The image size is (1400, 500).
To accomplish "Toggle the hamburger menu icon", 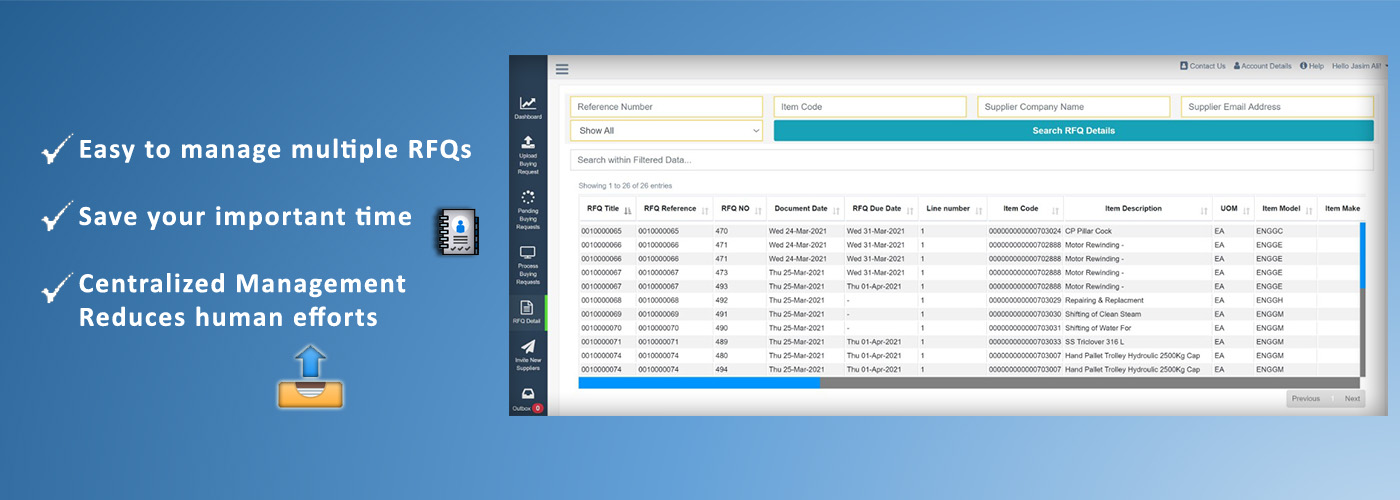I will click(562, 69).
